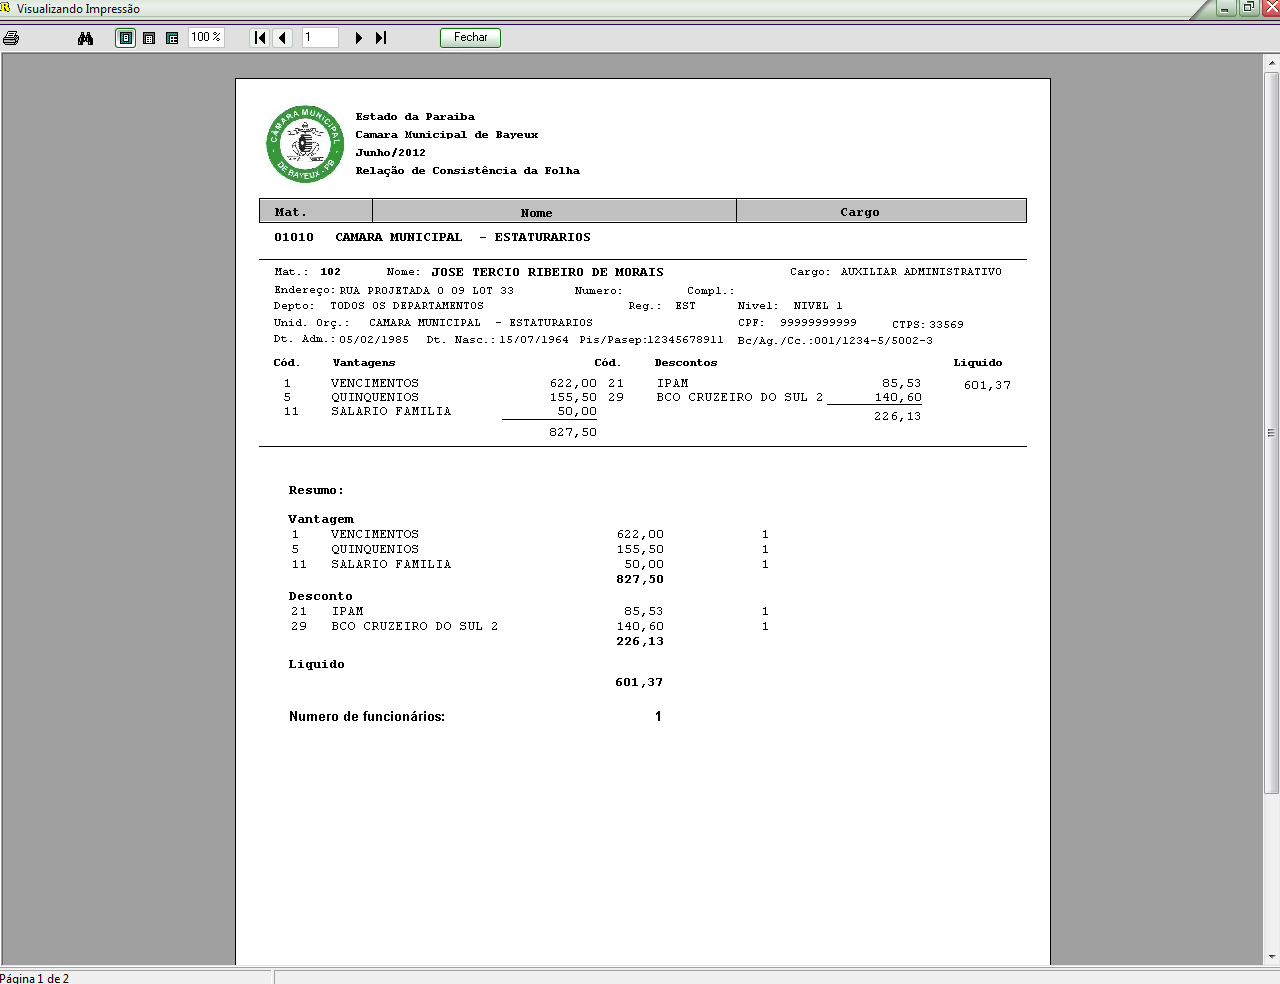Toggle page width view mode
The height and width of the screenshot is (984, 1280).
click(149, 38)
